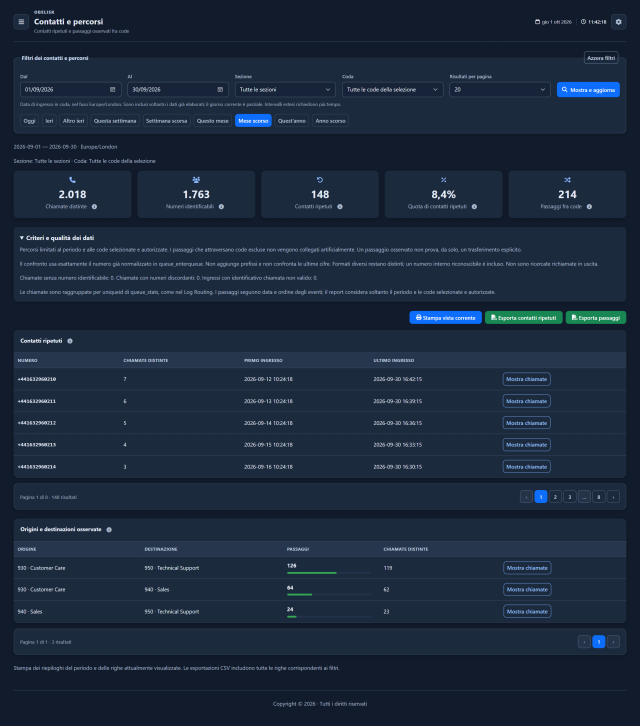This screenshot has height=726, width=640.
Task: Click info icon by Quota di contatti ripetuti
Action: click(474, 207)
